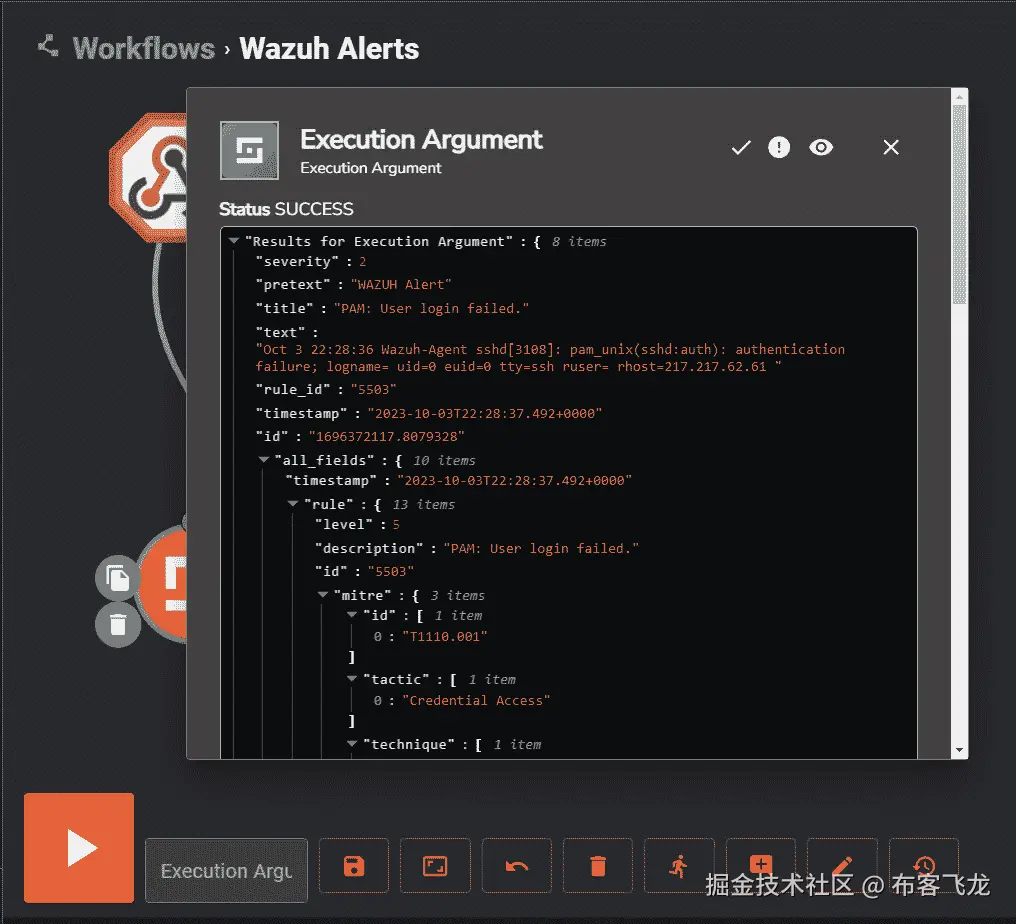Close the Execution Argument dialog
The height and width of the screenshot is (924, 1016).
[891, 147]
